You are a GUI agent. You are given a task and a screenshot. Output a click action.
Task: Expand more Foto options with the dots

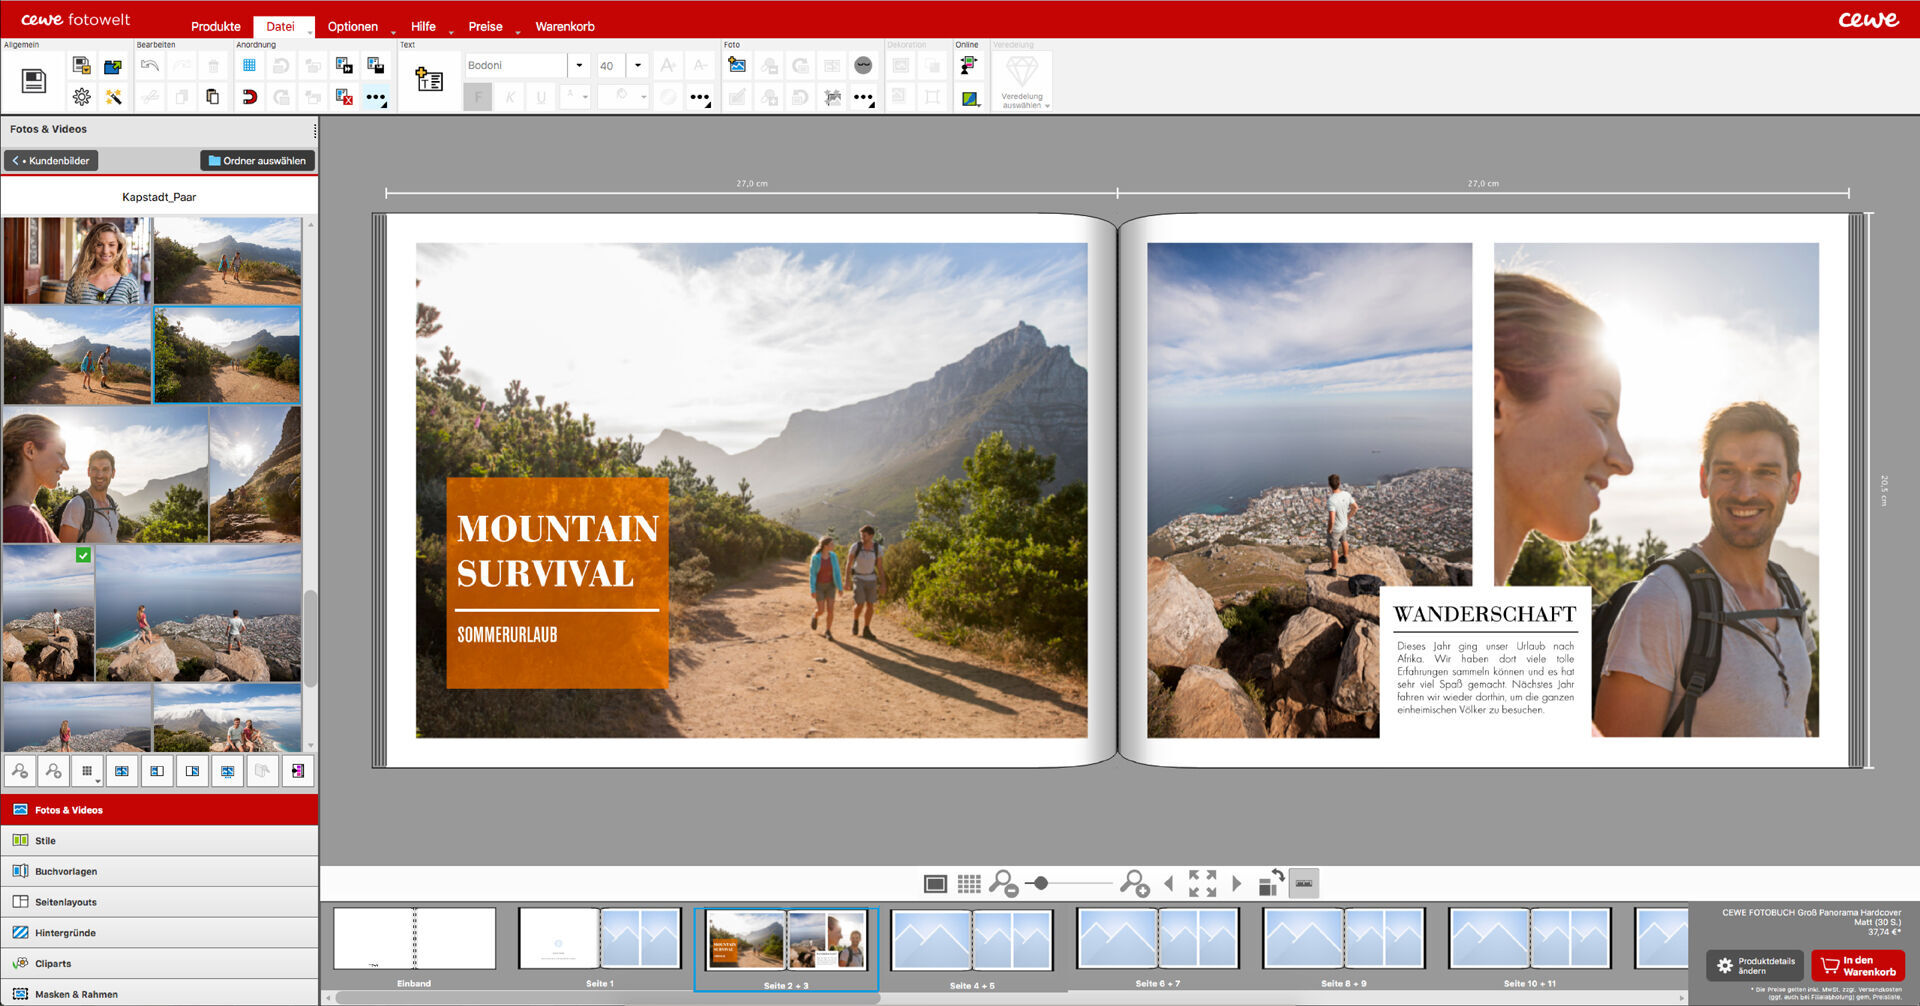[864, 98]
